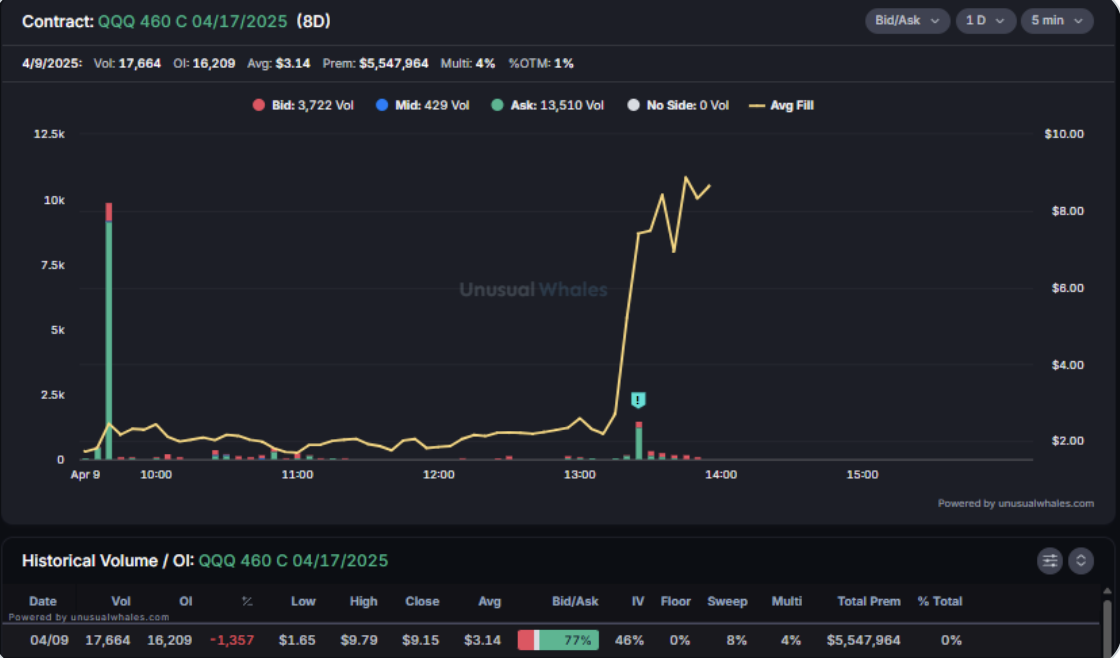The width and height of the screenshot is (1120, 658).
Task: Sort table by the Vol column header
Action: tap(120, 601)
